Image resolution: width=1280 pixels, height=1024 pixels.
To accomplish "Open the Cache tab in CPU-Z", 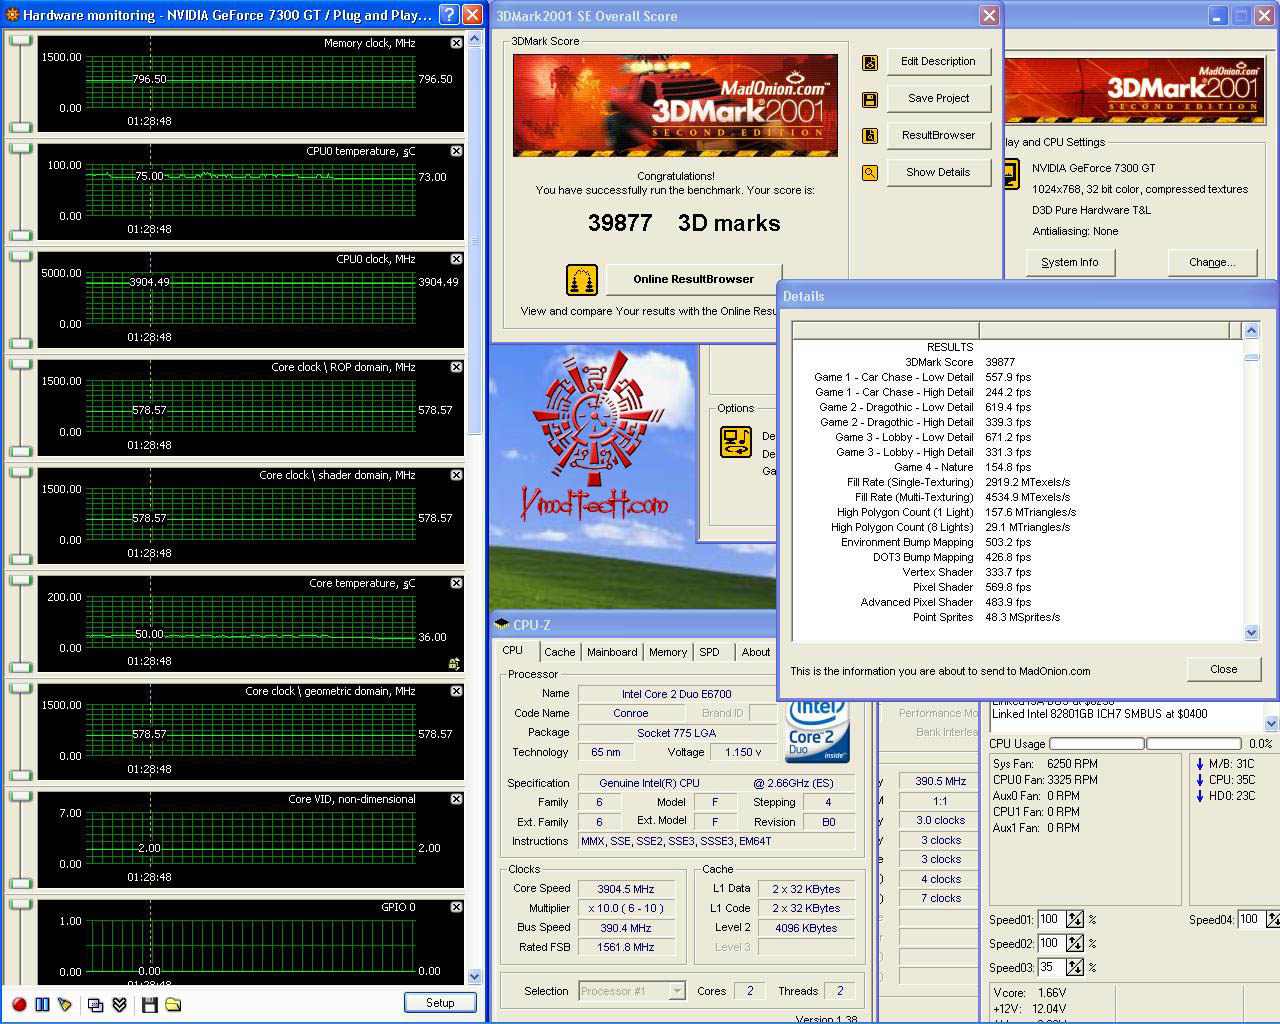I will click(x=560, y=652).
